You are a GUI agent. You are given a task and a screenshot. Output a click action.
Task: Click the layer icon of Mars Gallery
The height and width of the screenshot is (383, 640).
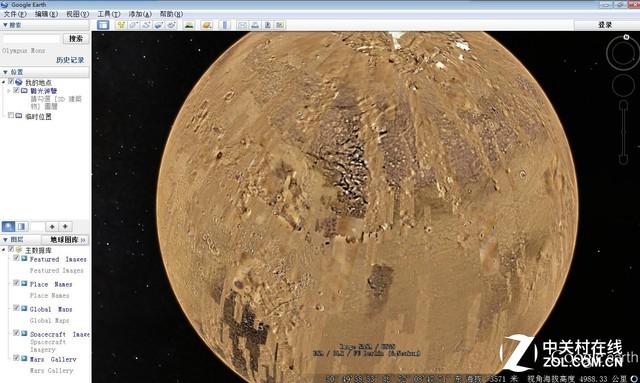tap(24, 359)
